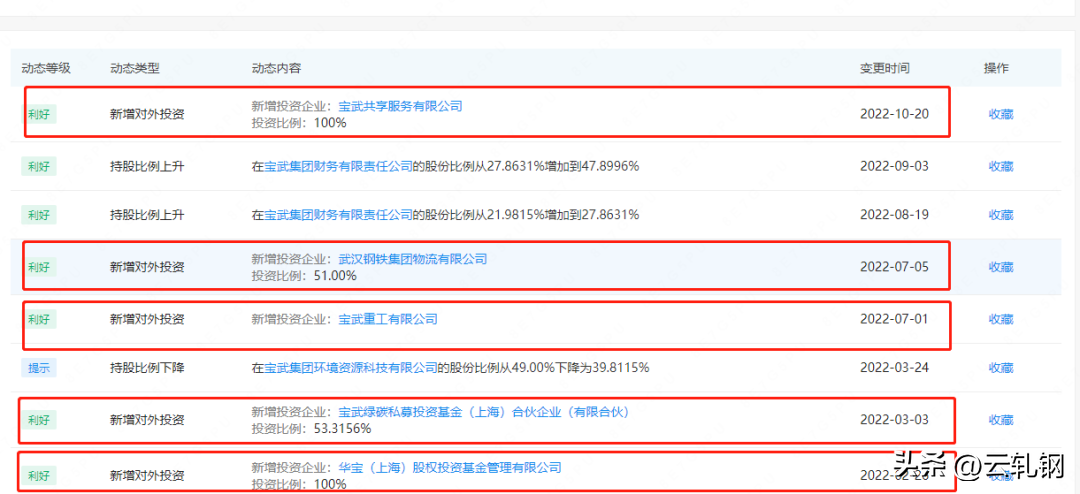Click 收藏 for the 2022-10-20 entry
Image resolution: width=1080 pixels, height=494 pixels.
[x=1001, y=114]
